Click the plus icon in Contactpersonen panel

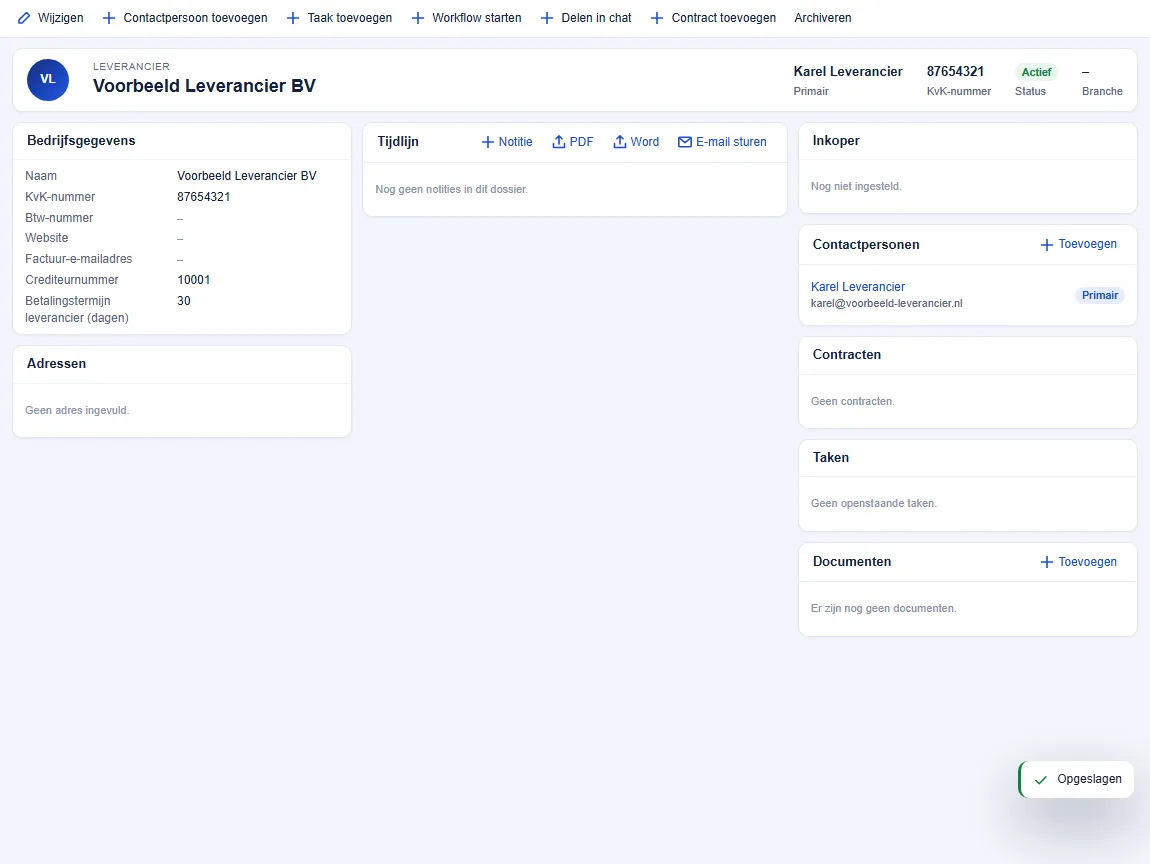tap(1047, 244)
